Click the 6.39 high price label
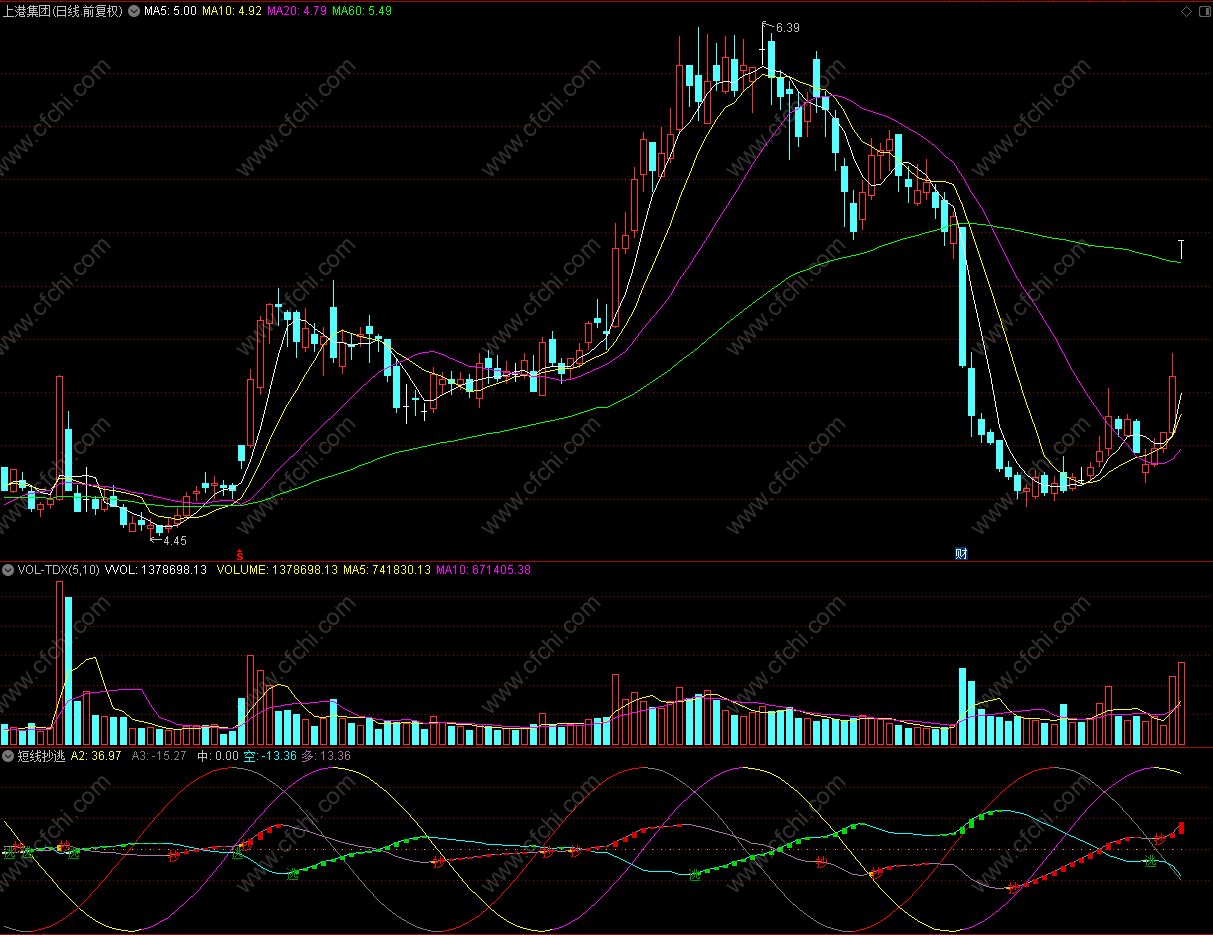This screenshot has height=935, width=1213. point(787,28)
